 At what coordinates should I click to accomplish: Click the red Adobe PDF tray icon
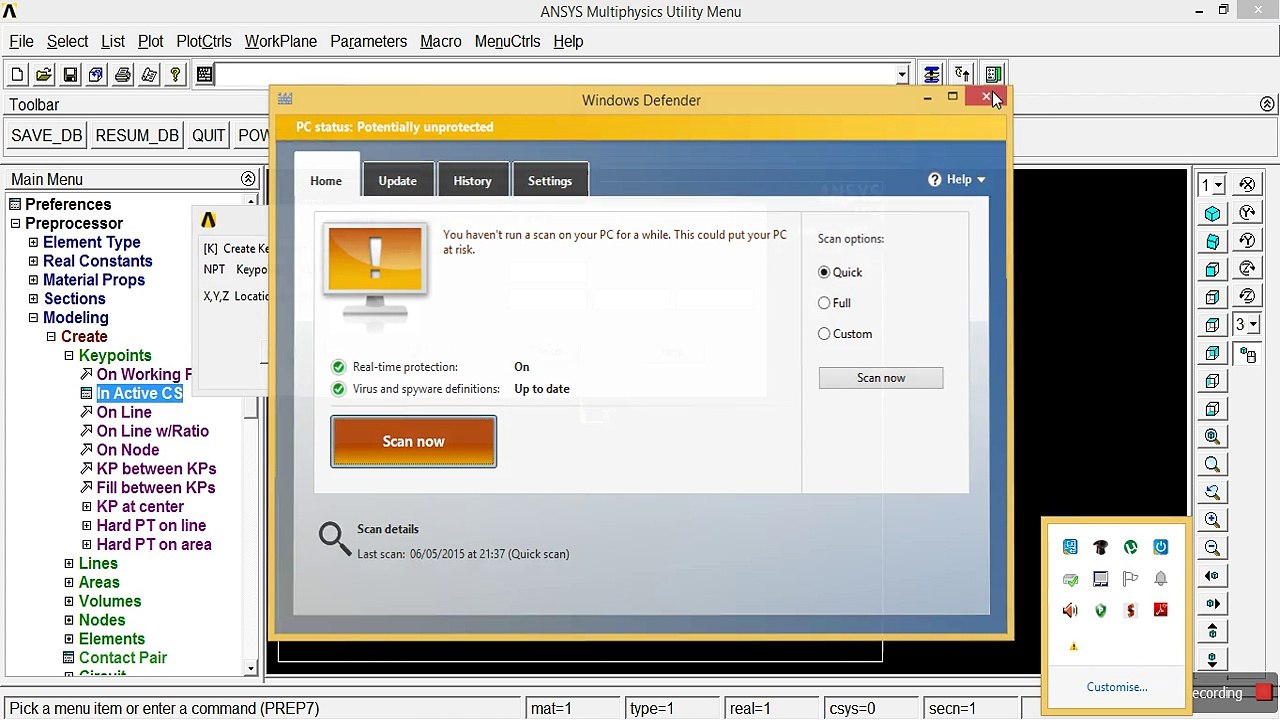click(x=1160, y=610)
